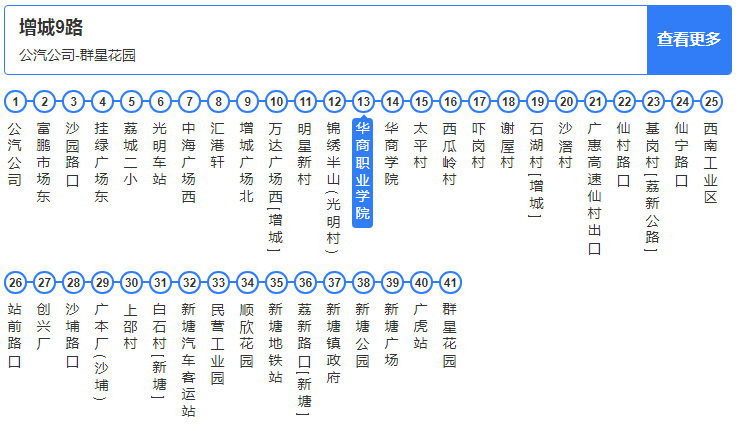Open the 民营工业园 stop name
The width and height of the screenshot is (739, 431).
coord(218,343)
